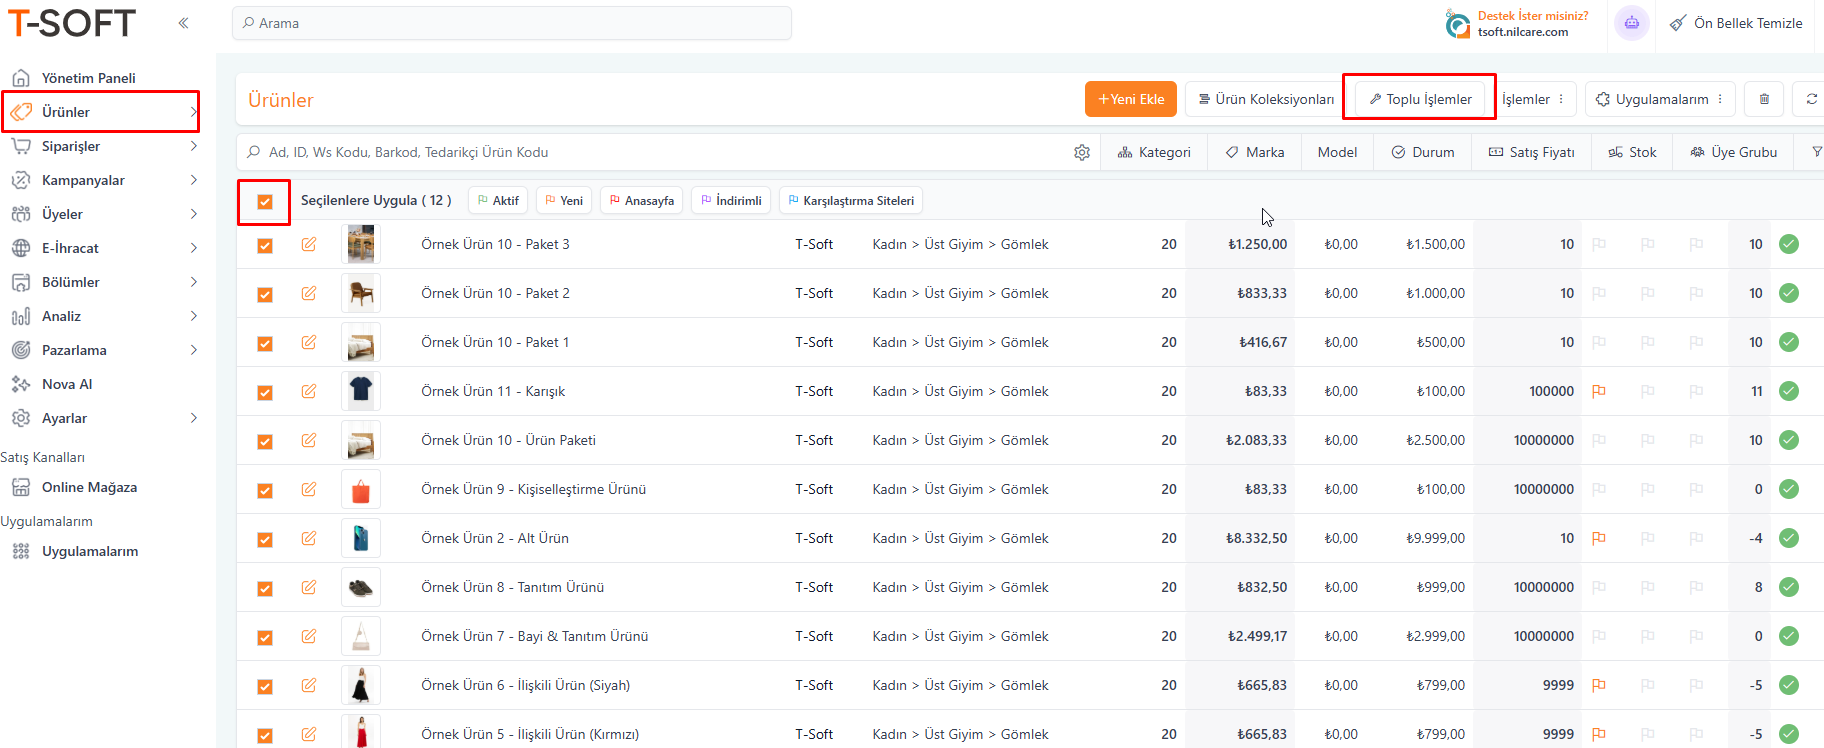The width and height of the screenshot is (1824, 748).
Task: Click green status icon for Örnek Ürün 9 - Kişiselleştirme Ürünü
Action: coord(1789,489)
